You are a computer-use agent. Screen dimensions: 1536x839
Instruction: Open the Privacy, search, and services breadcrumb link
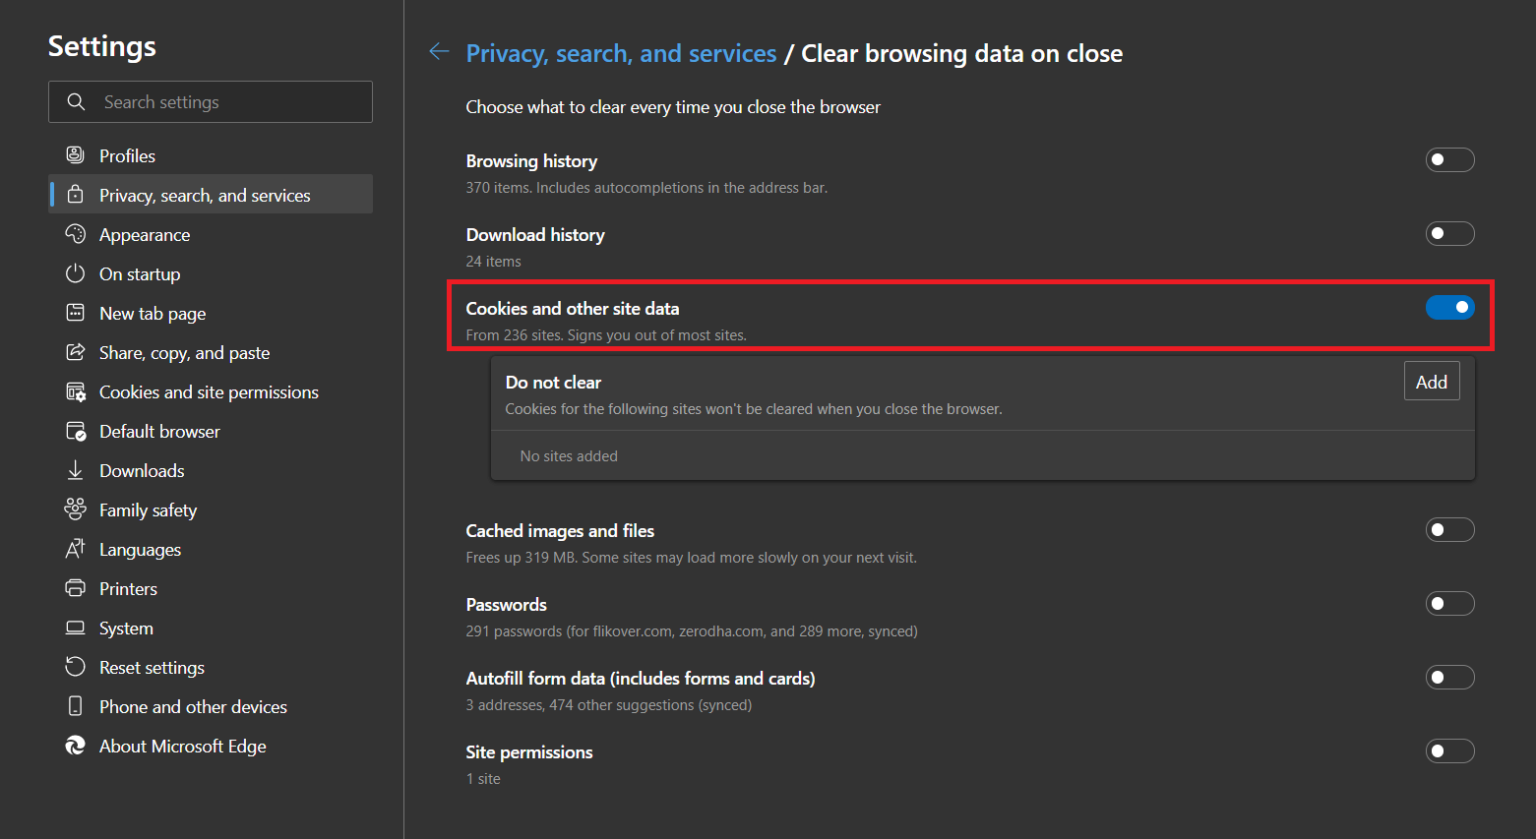point(621,53)
